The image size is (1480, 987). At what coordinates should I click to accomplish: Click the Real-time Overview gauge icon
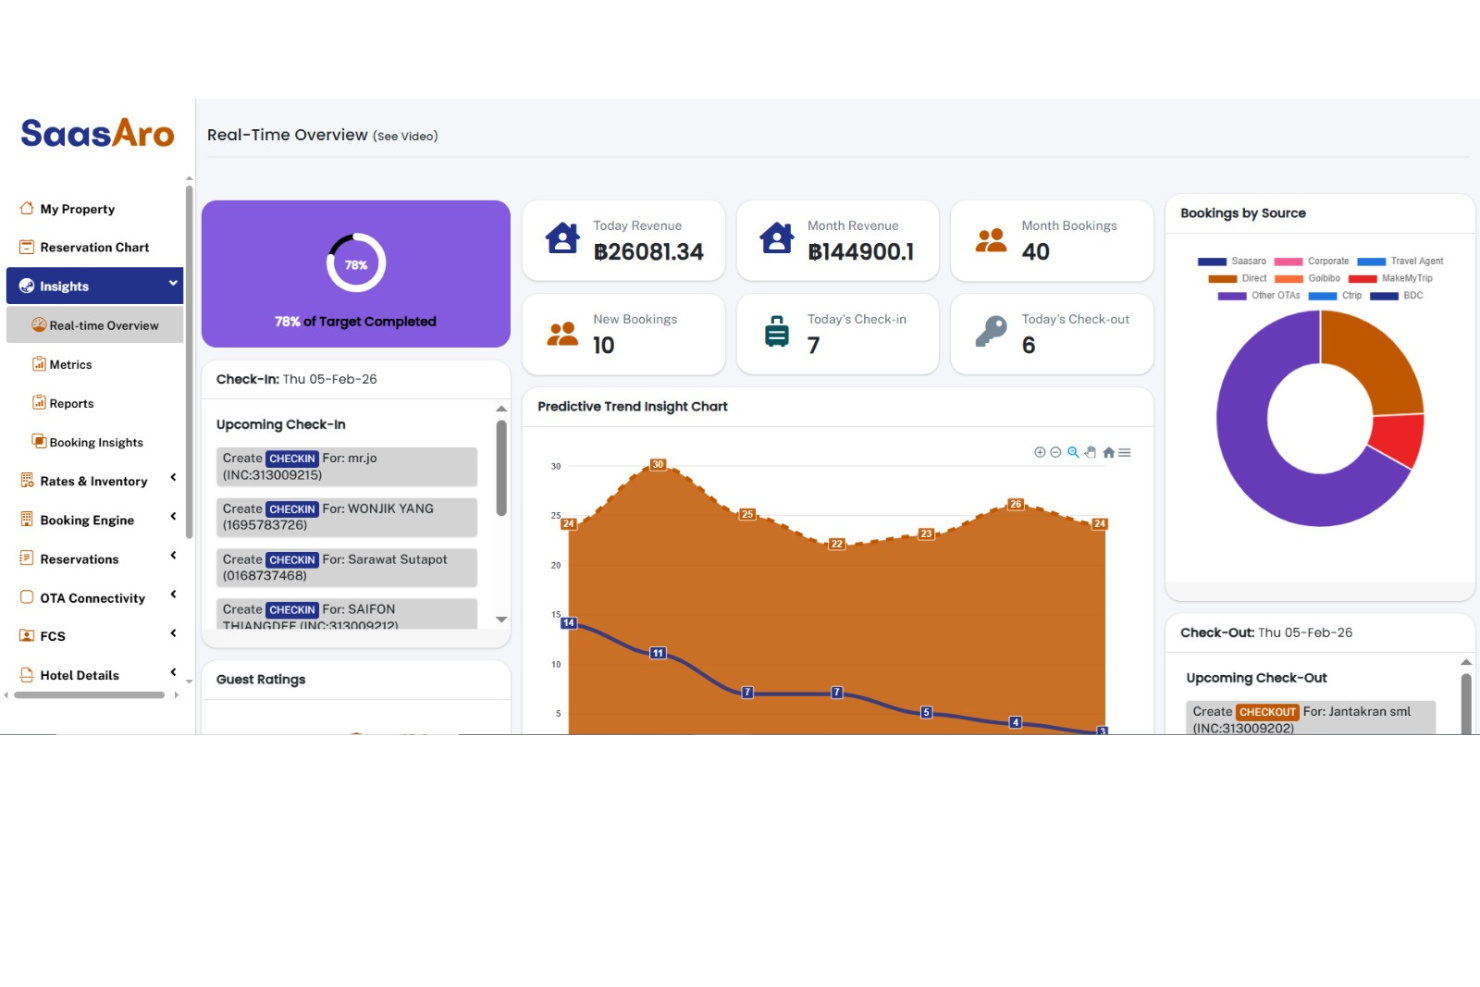(x=39, y=325)
